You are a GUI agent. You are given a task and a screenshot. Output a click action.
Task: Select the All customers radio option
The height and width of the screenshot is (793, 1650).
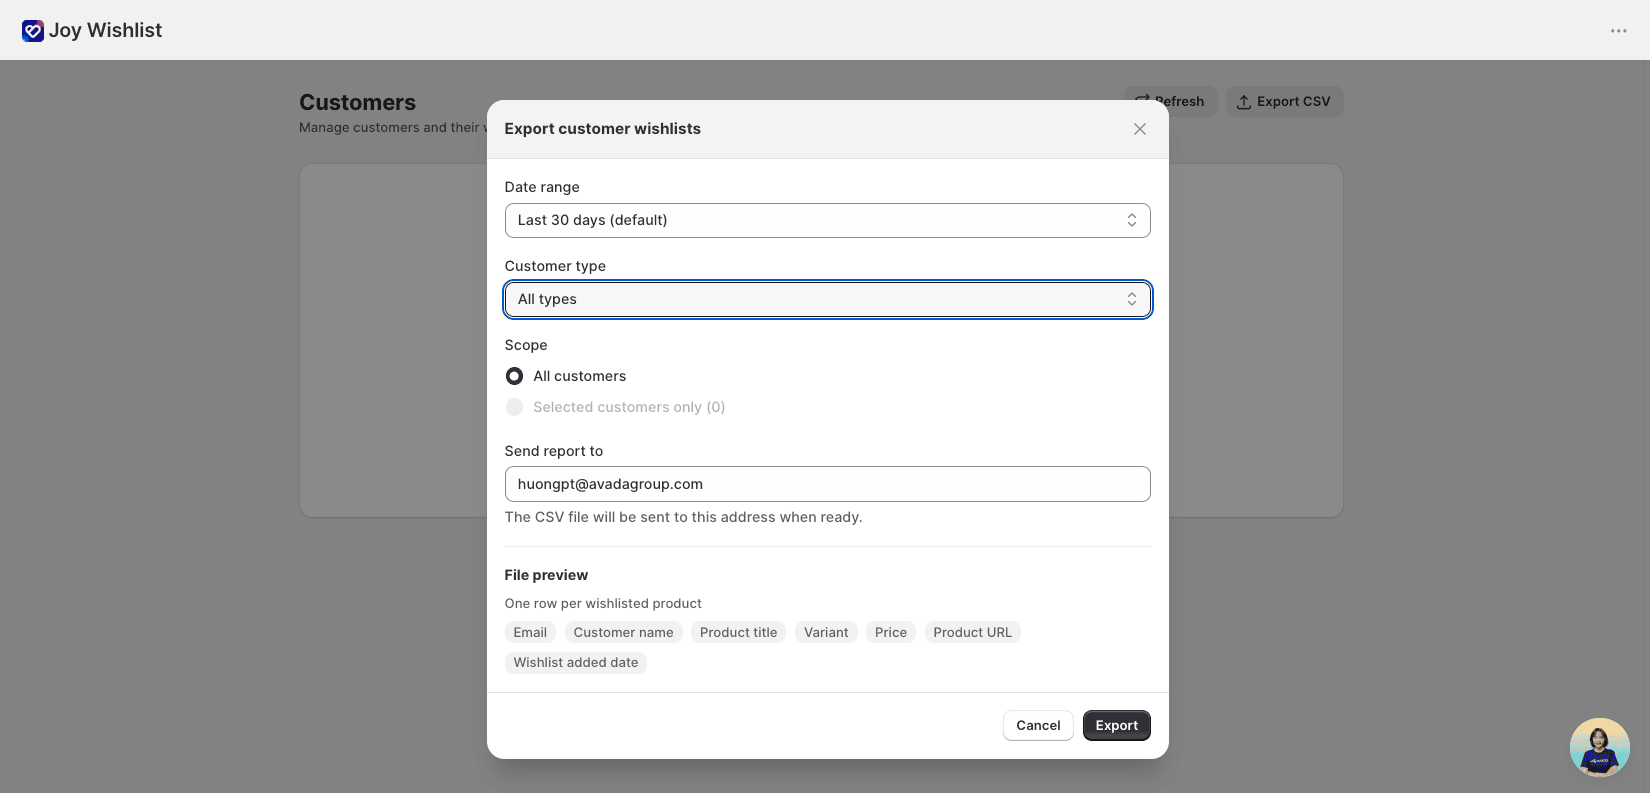point(514,376)
